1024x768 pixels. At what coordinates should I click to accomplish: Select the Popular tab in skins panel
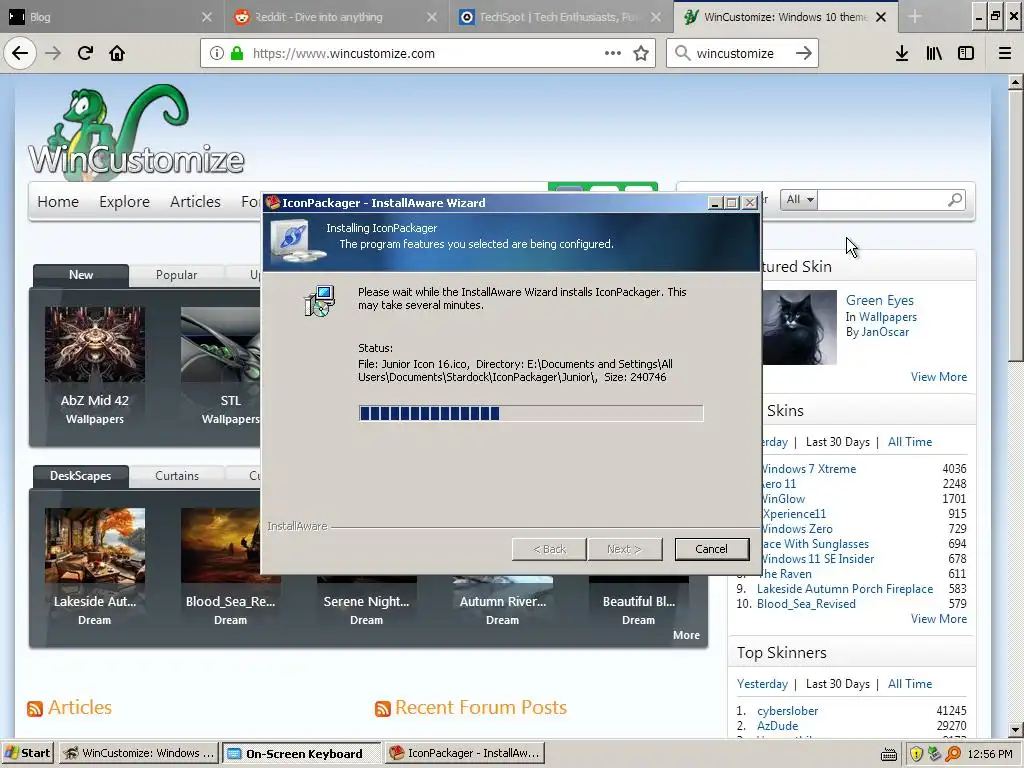(176, 275)
